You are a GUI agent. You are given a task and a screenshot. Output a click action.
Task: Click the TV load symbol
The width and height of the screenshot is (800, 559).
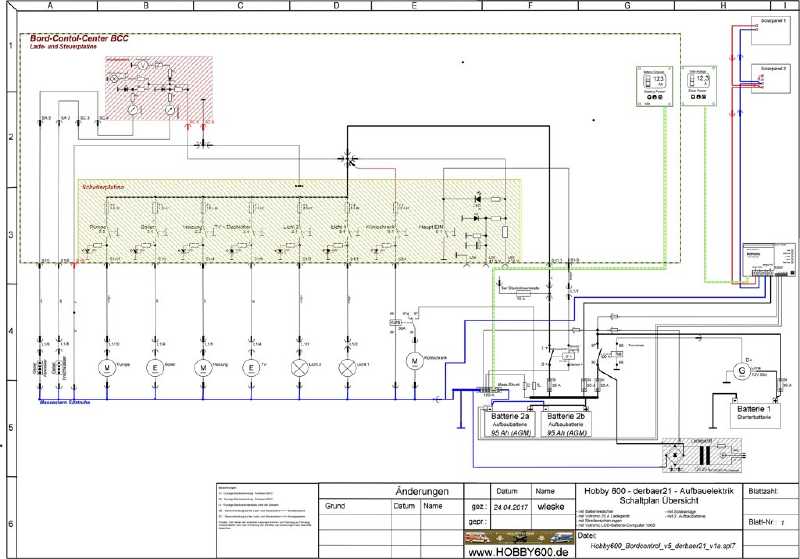[251, 367]
